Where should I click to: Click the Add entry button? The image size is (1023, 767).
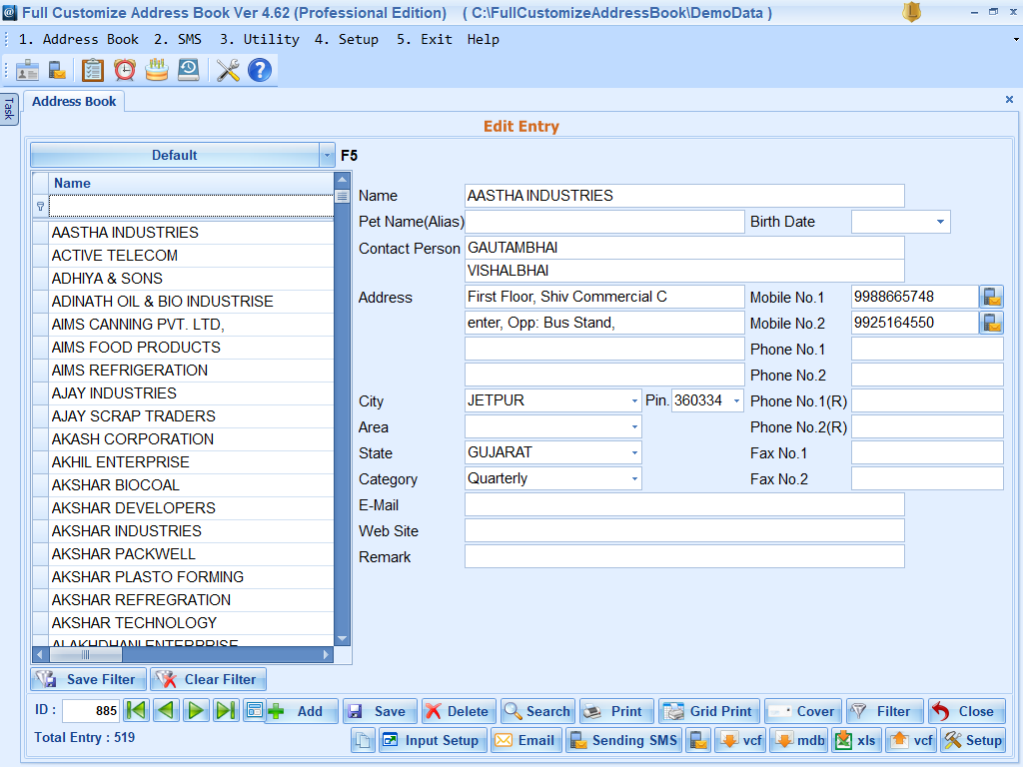302,711
